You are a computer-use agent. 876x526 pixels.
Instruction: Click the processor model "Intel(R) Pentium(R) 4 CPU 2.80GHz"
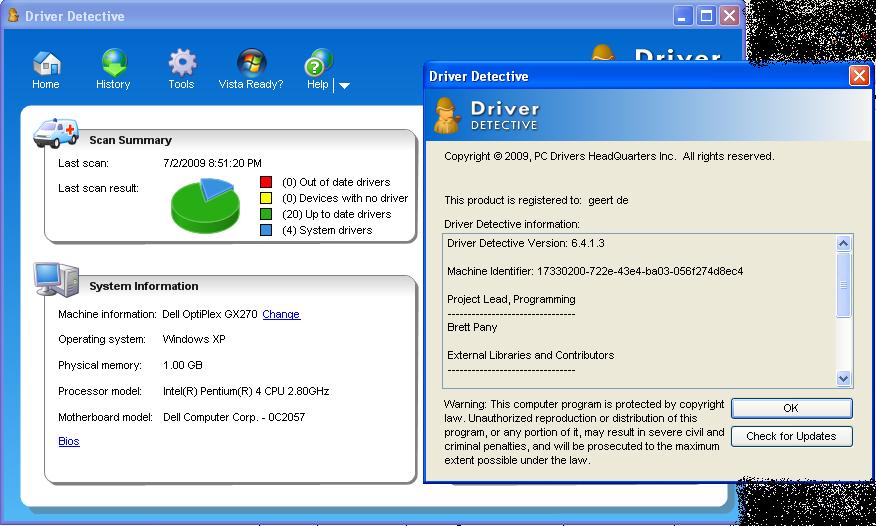tap(246, 391)
